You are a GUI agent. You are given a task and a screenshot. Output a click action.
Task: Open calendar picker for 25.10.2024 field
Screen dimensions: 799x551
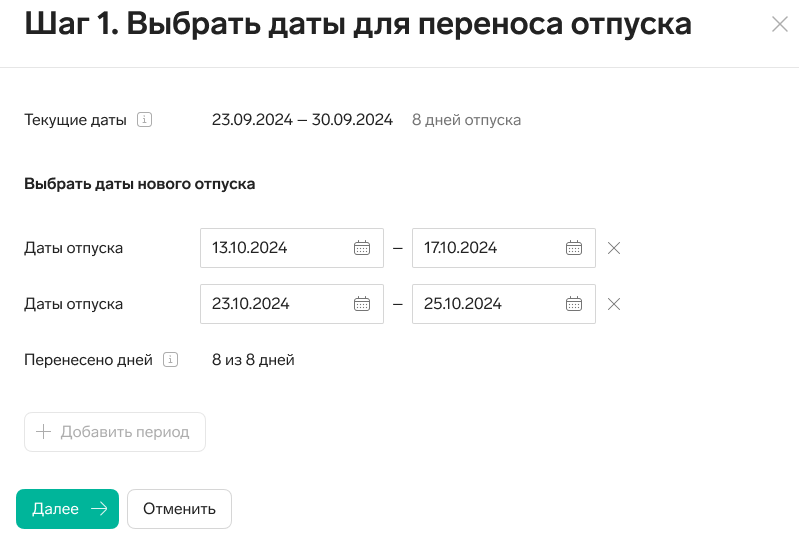coord(574,304)
